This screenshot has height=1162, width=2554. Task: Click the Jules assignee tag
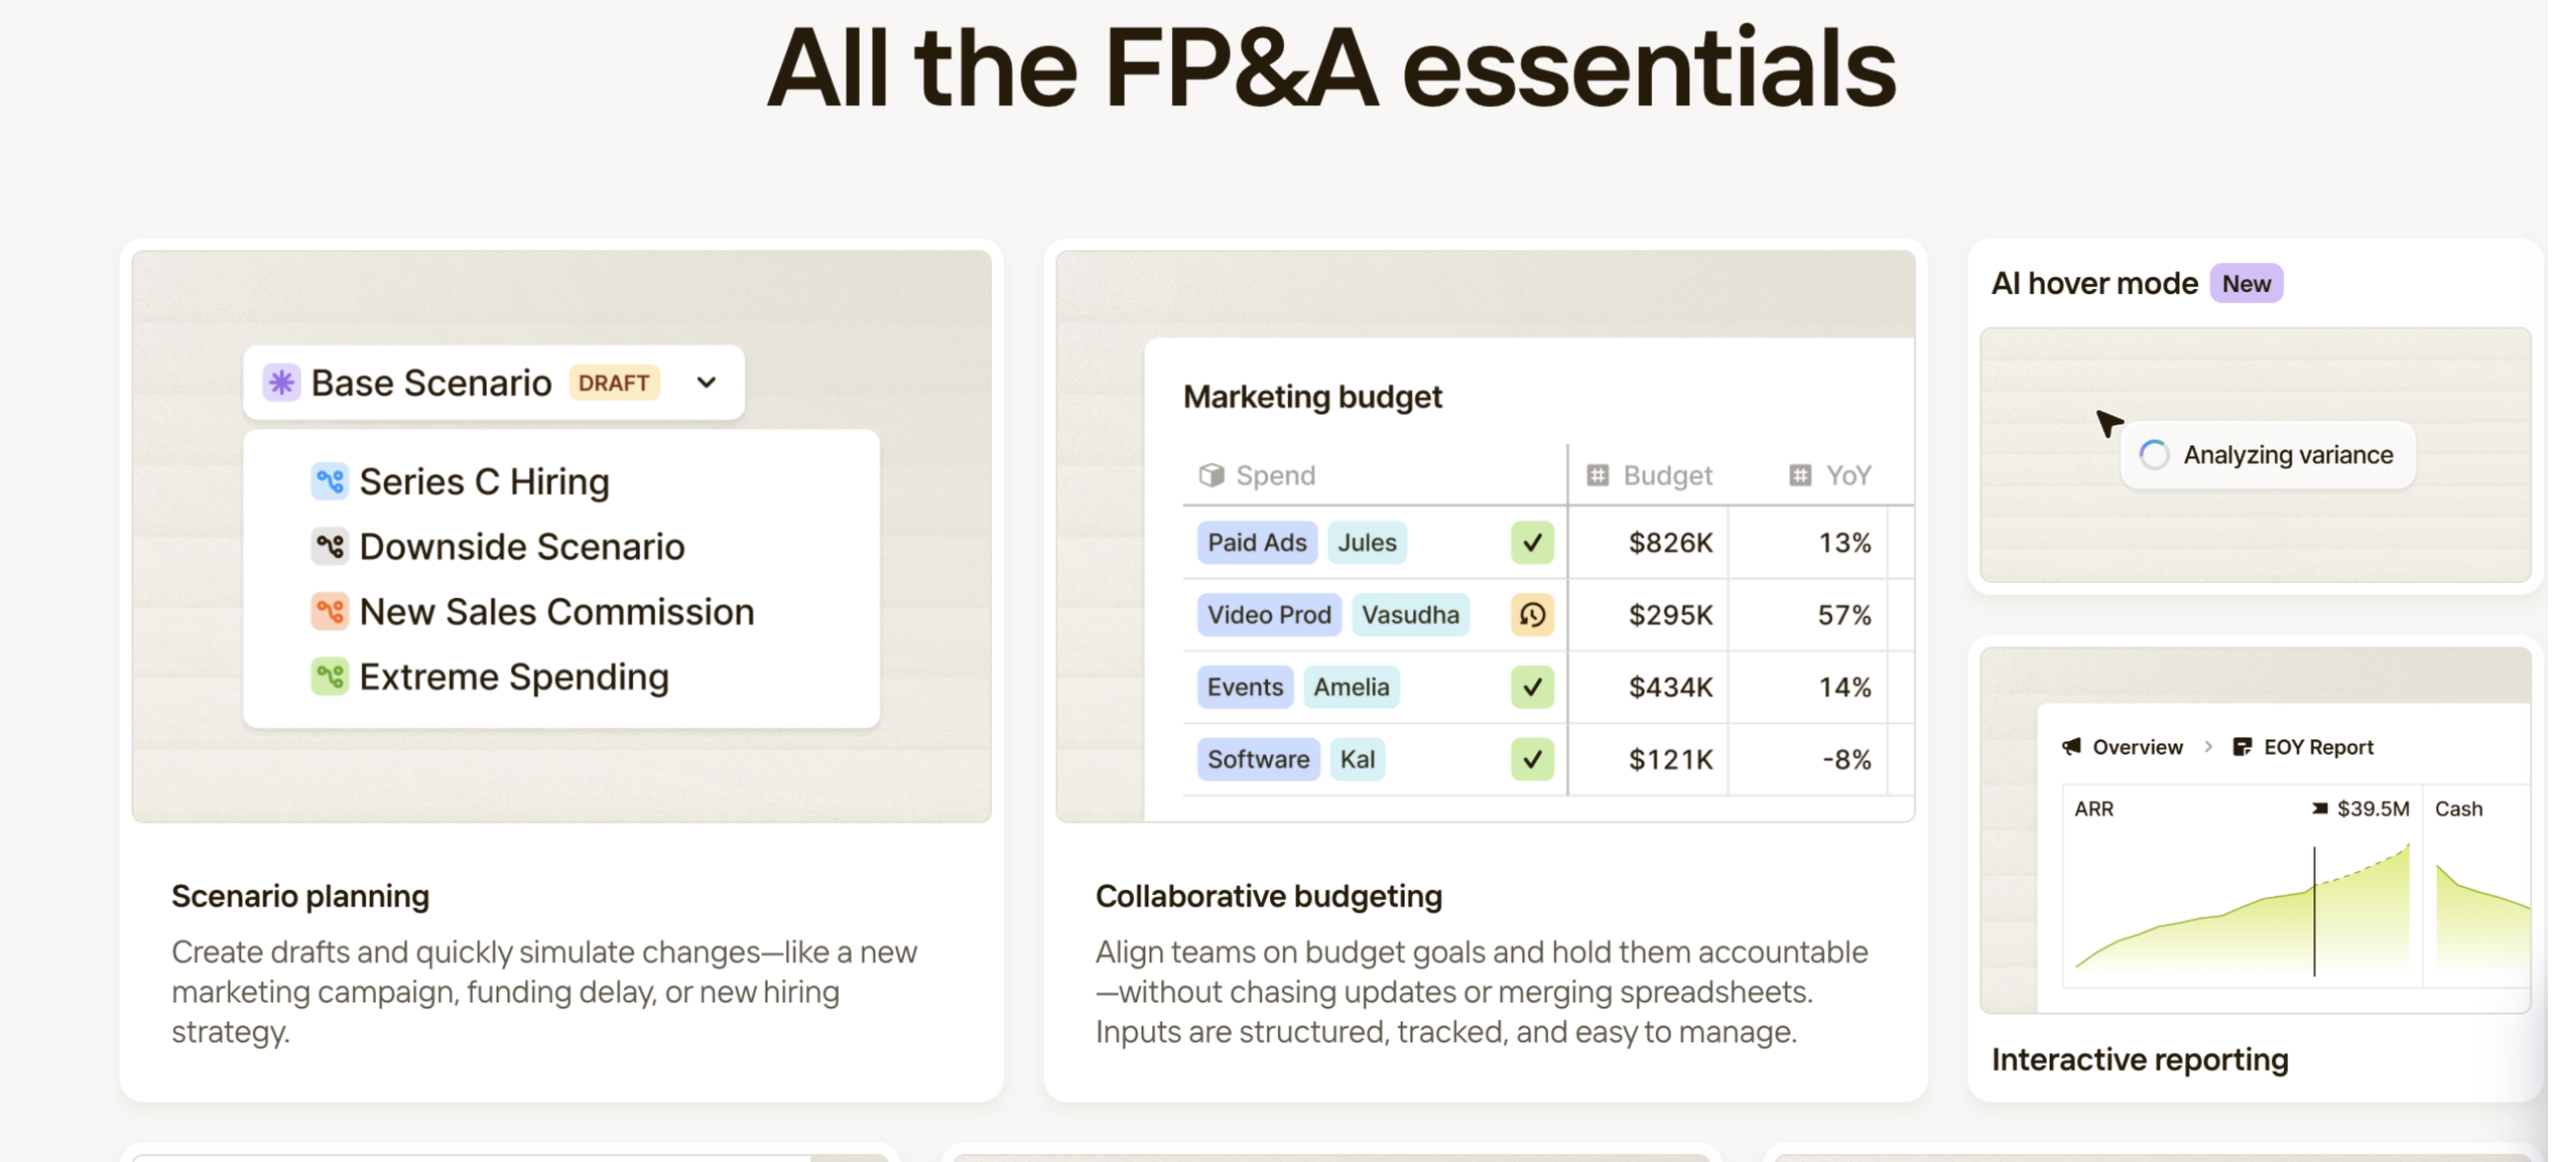pyautogui.click(x=1366, y=543)
